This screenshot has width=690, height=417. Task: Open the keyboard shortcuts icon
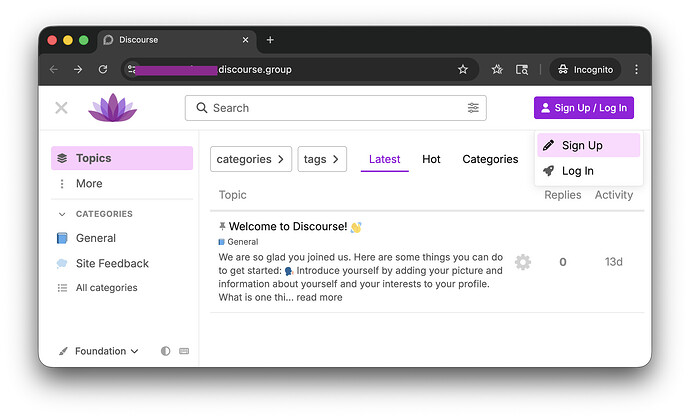(184, 351)
